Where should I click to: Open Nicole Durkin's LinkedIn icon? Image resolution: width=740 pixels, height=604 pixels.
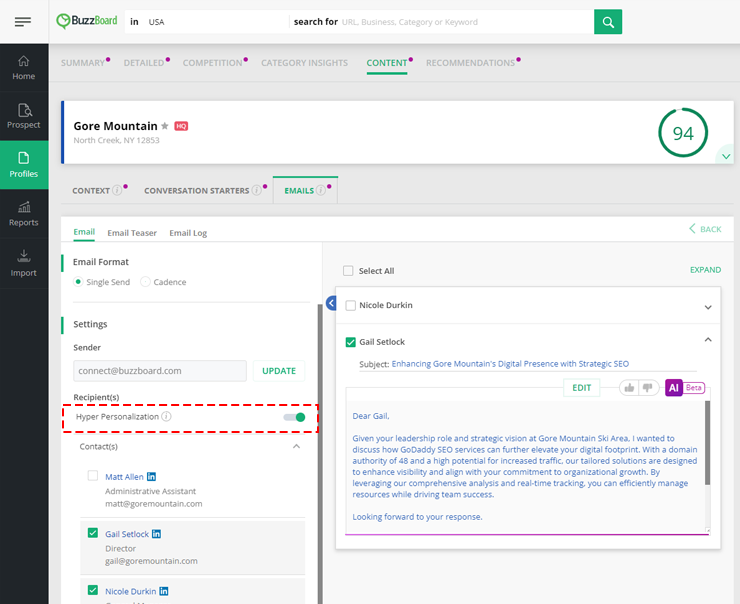[x=164, y=591]
